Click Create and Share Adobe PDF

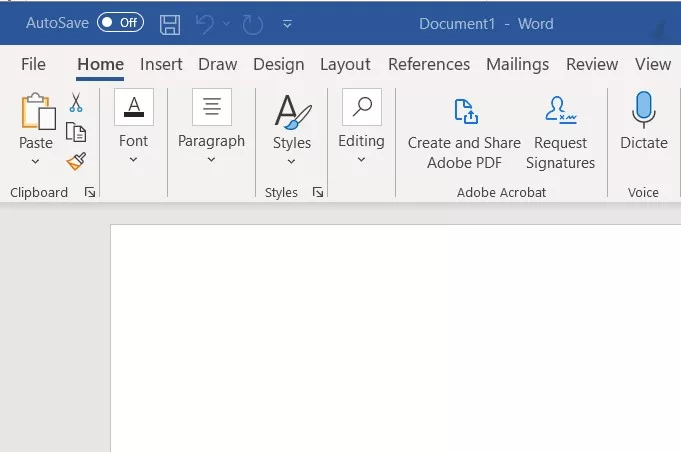464,134
